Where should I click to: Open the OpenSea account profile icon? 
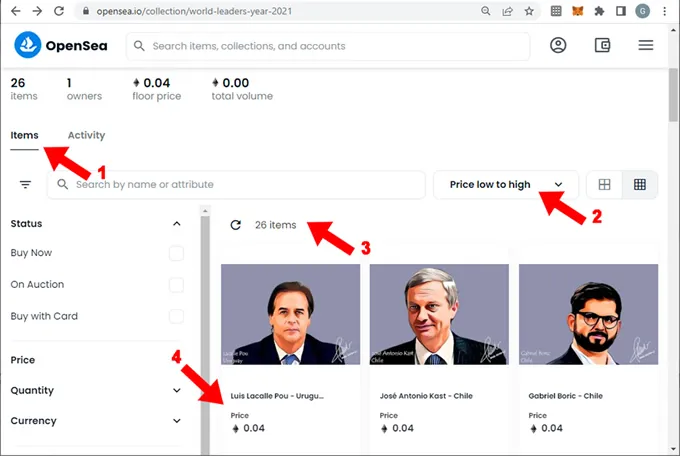click(558, 45)
